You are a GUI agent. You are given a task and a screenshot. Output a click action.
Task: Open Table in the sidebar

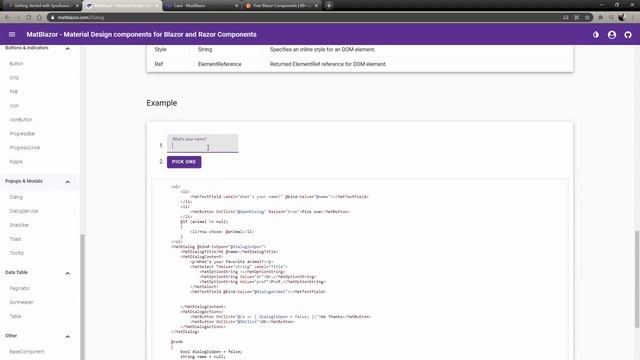pos(15,316)
